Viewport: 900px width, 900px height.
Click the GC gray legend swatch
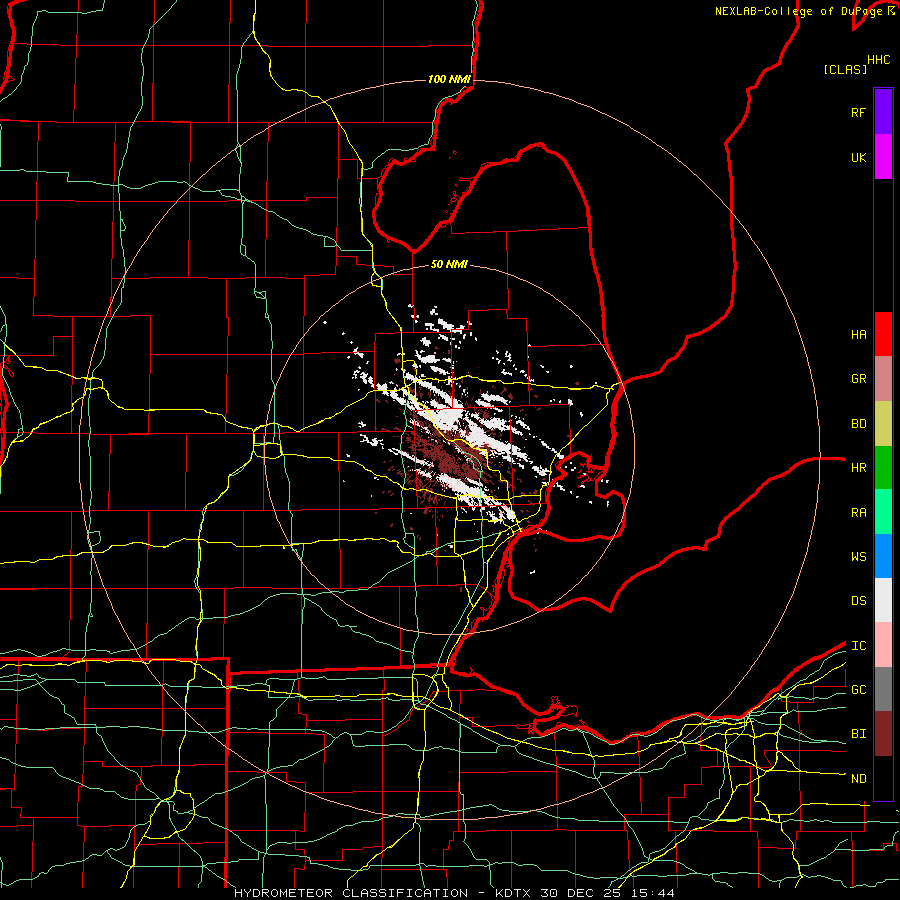[x=883, y=689]
